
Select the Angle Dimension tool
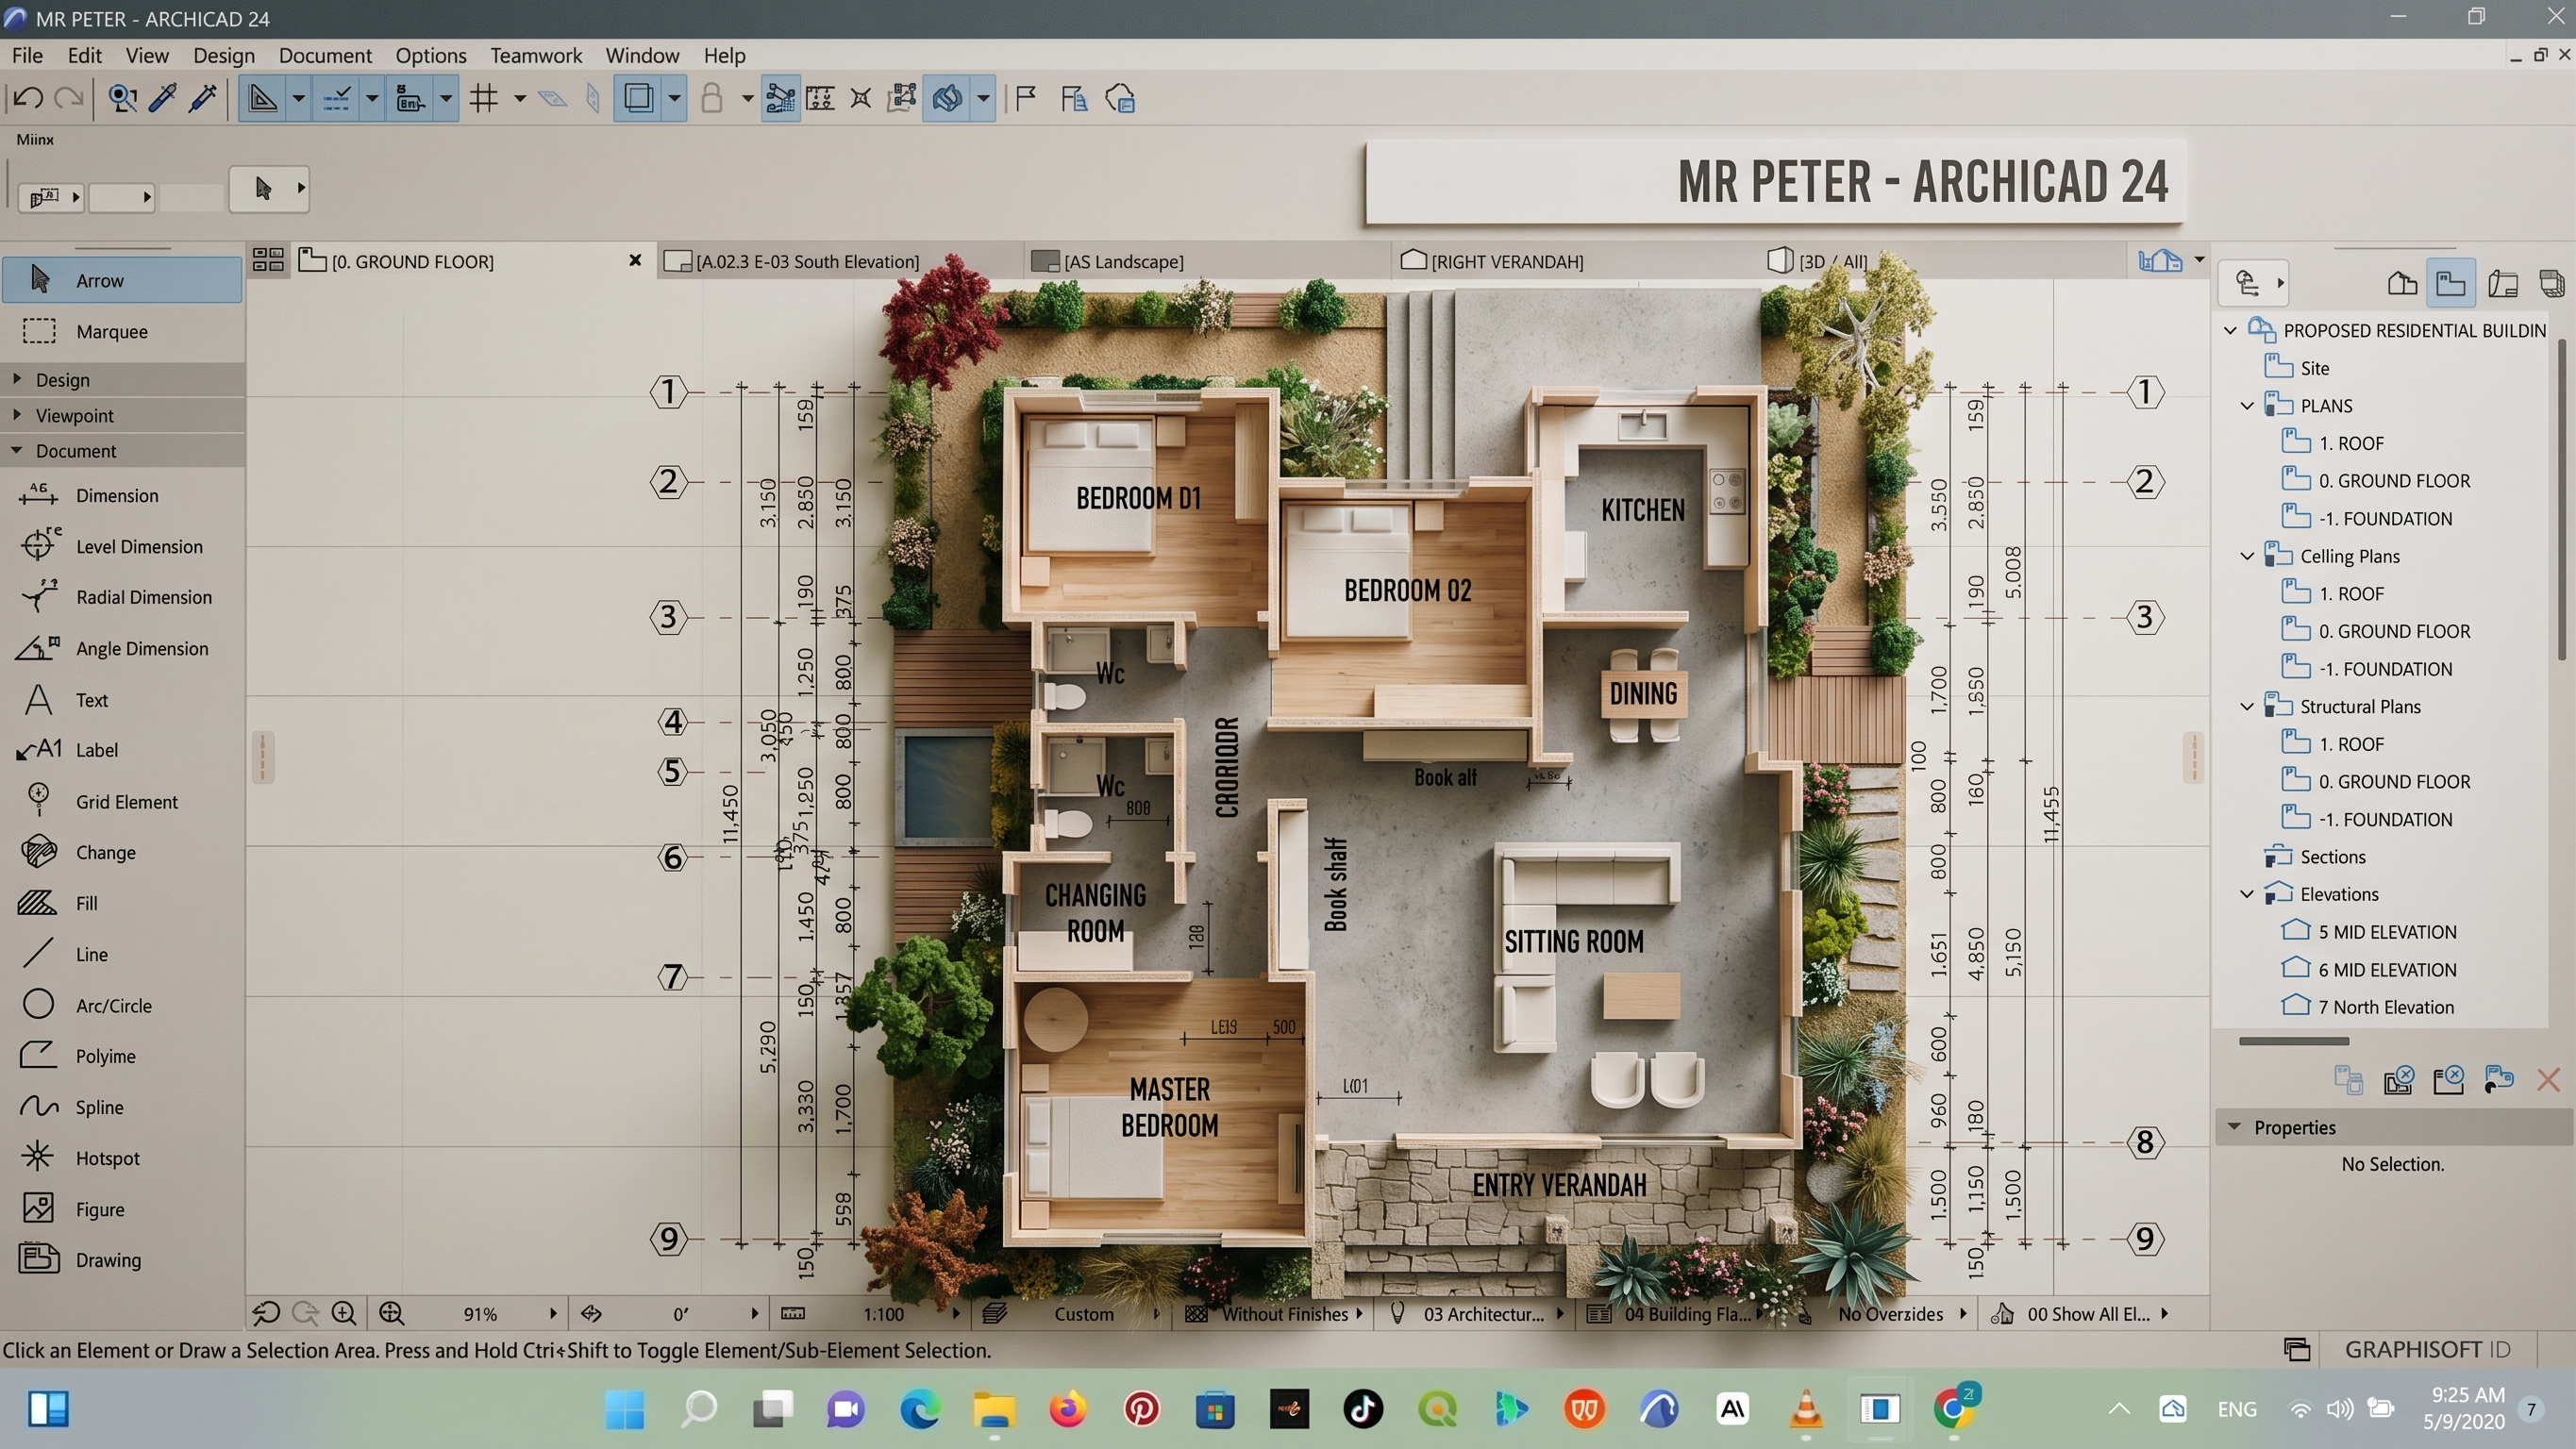[x=122, y=648]
